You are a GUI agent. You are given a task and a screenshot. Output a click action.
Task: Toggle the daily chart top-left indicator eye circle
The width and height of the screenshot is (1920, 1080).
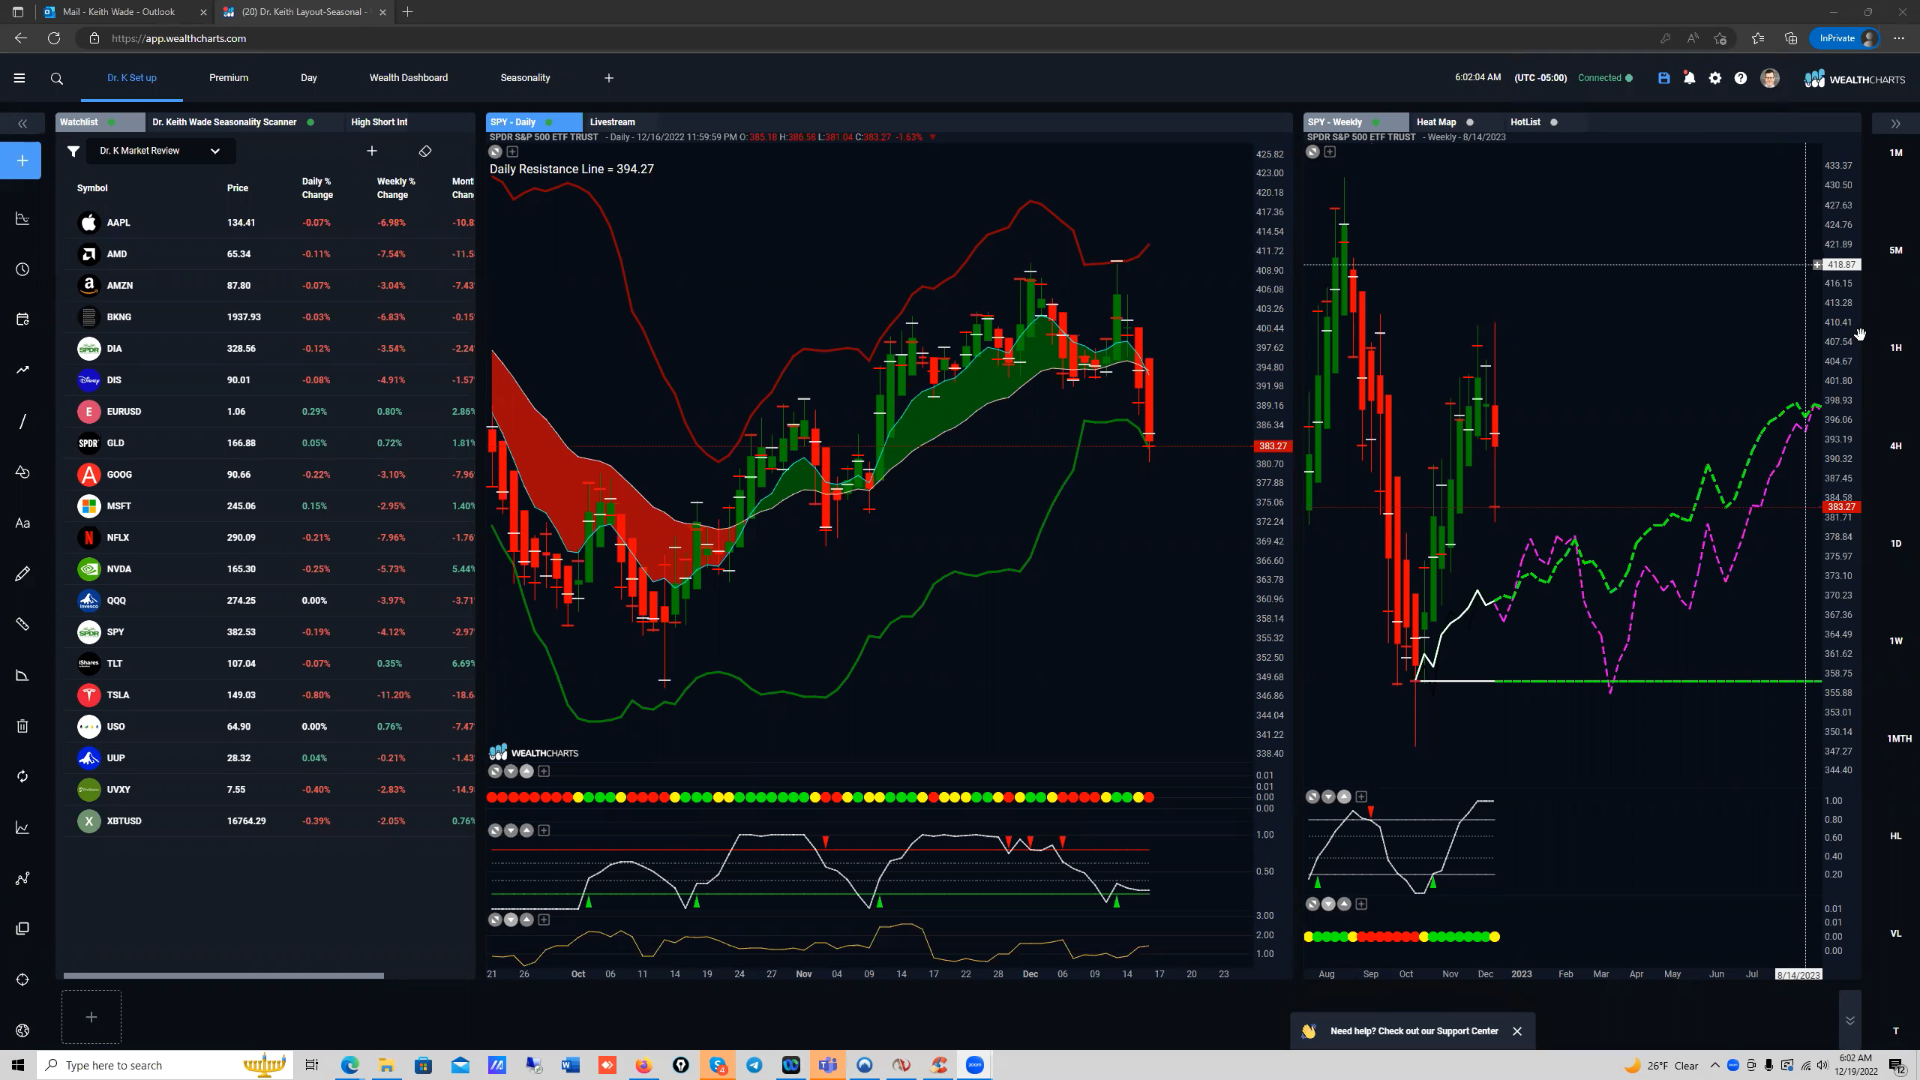pyautogui.click(x=495, y=152)
